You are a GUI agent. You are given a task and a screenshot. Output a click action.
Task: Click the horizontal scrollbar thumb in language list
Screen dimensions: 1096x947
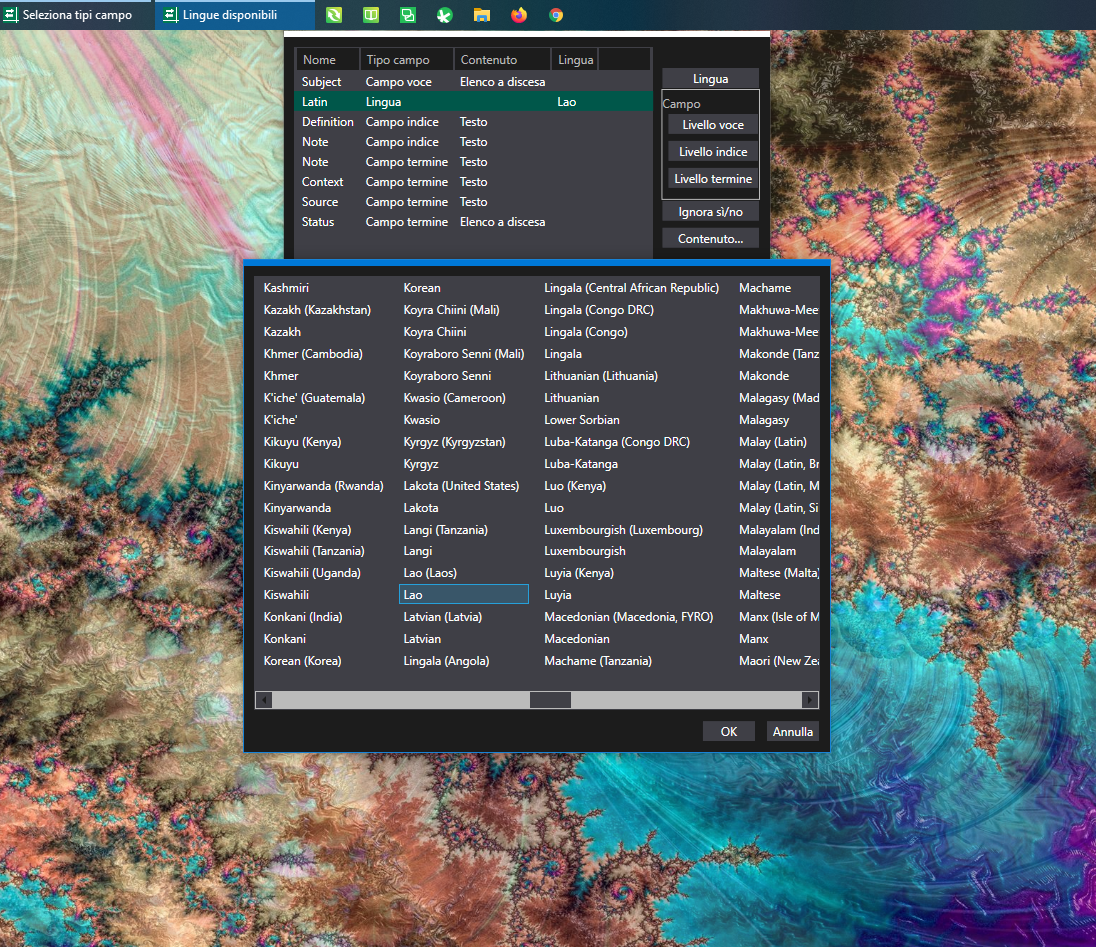pos(550,700)
